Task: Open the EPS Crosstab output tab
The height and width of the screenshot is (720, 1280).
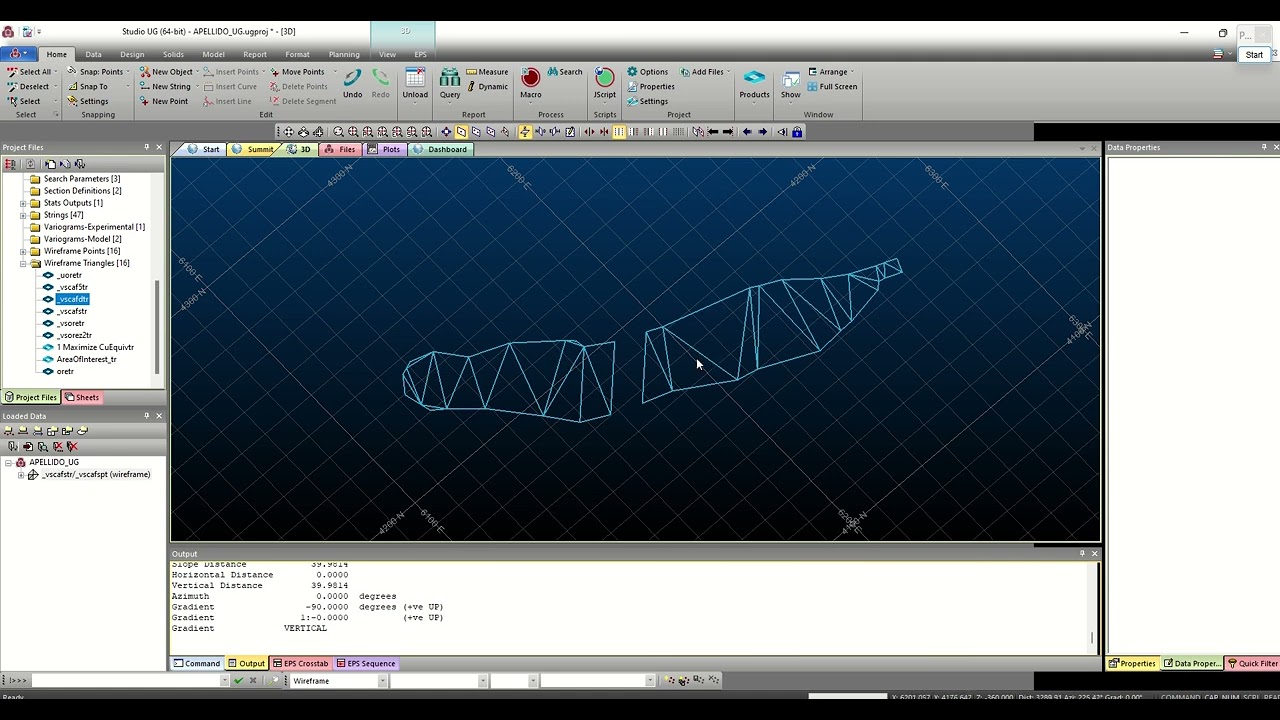Action: (301, 663)
